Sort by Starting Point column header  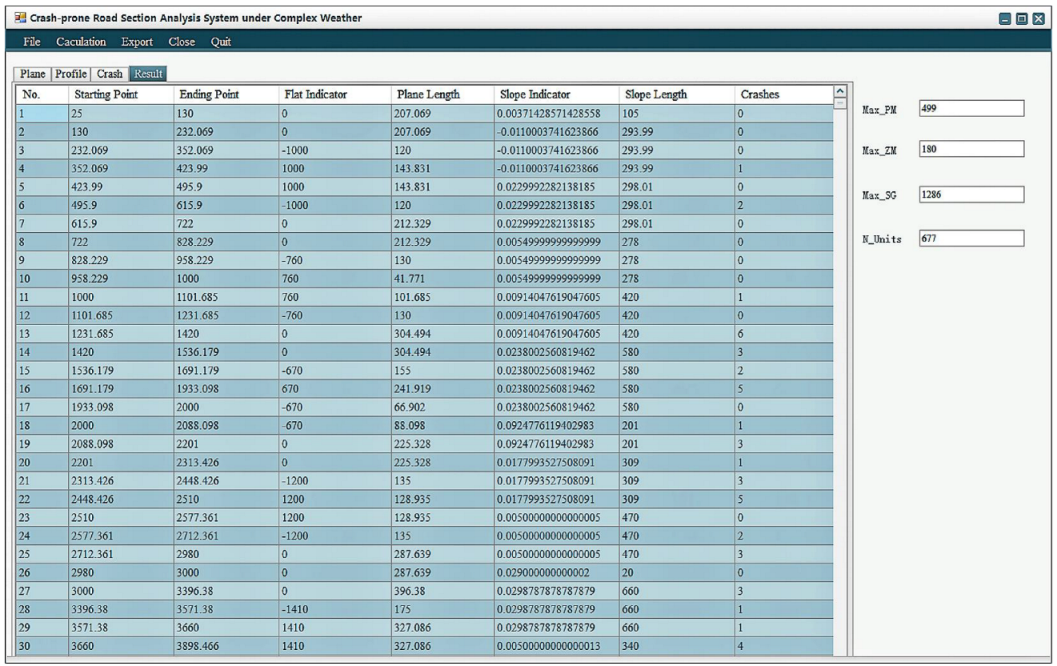[107, 95]
